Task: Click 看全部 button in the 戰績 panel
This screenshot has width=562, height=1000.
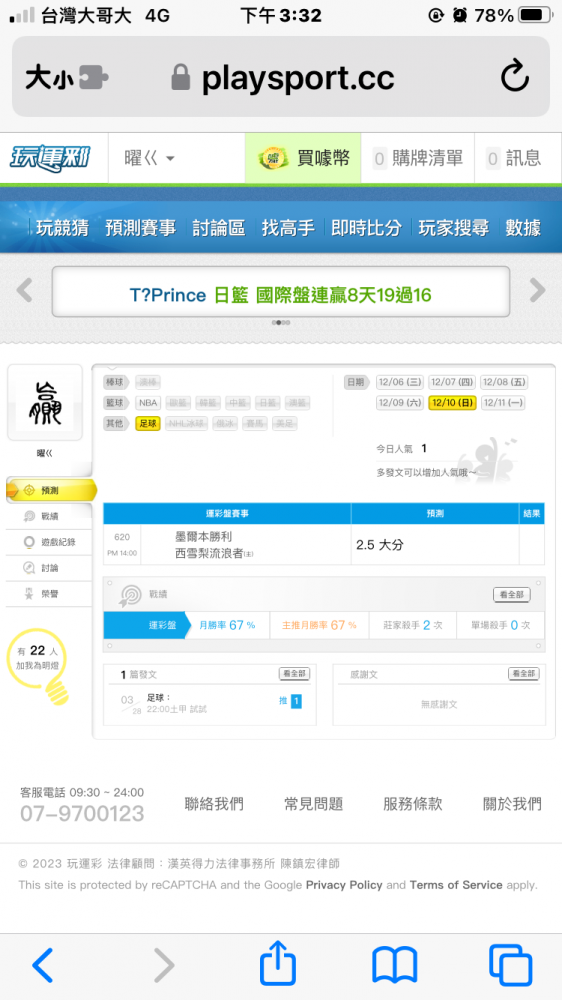Action: click(512, 594)
